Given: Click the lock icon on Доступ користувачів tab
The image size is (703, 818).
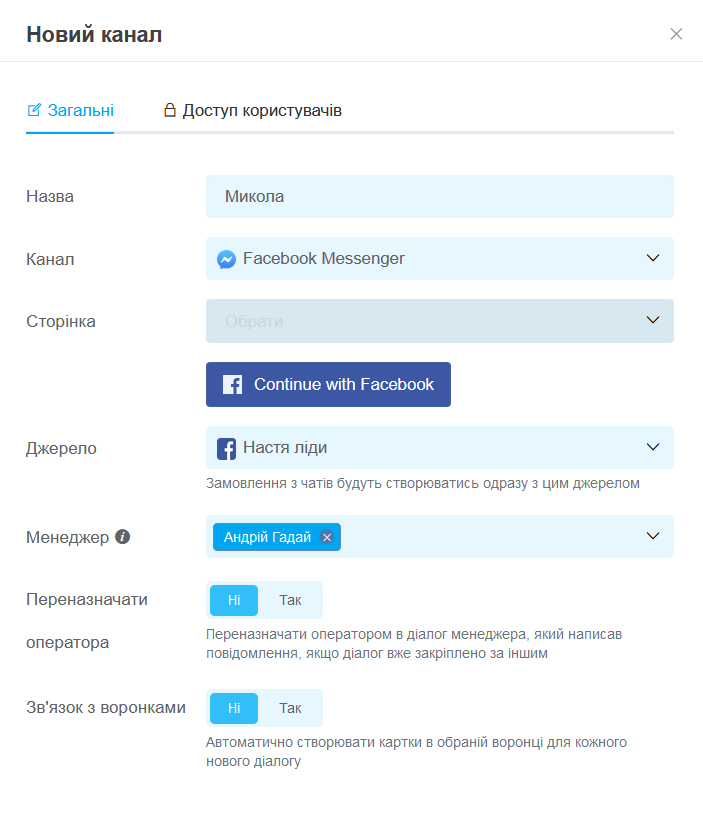Looking at the screenshot, I should 170,110.
